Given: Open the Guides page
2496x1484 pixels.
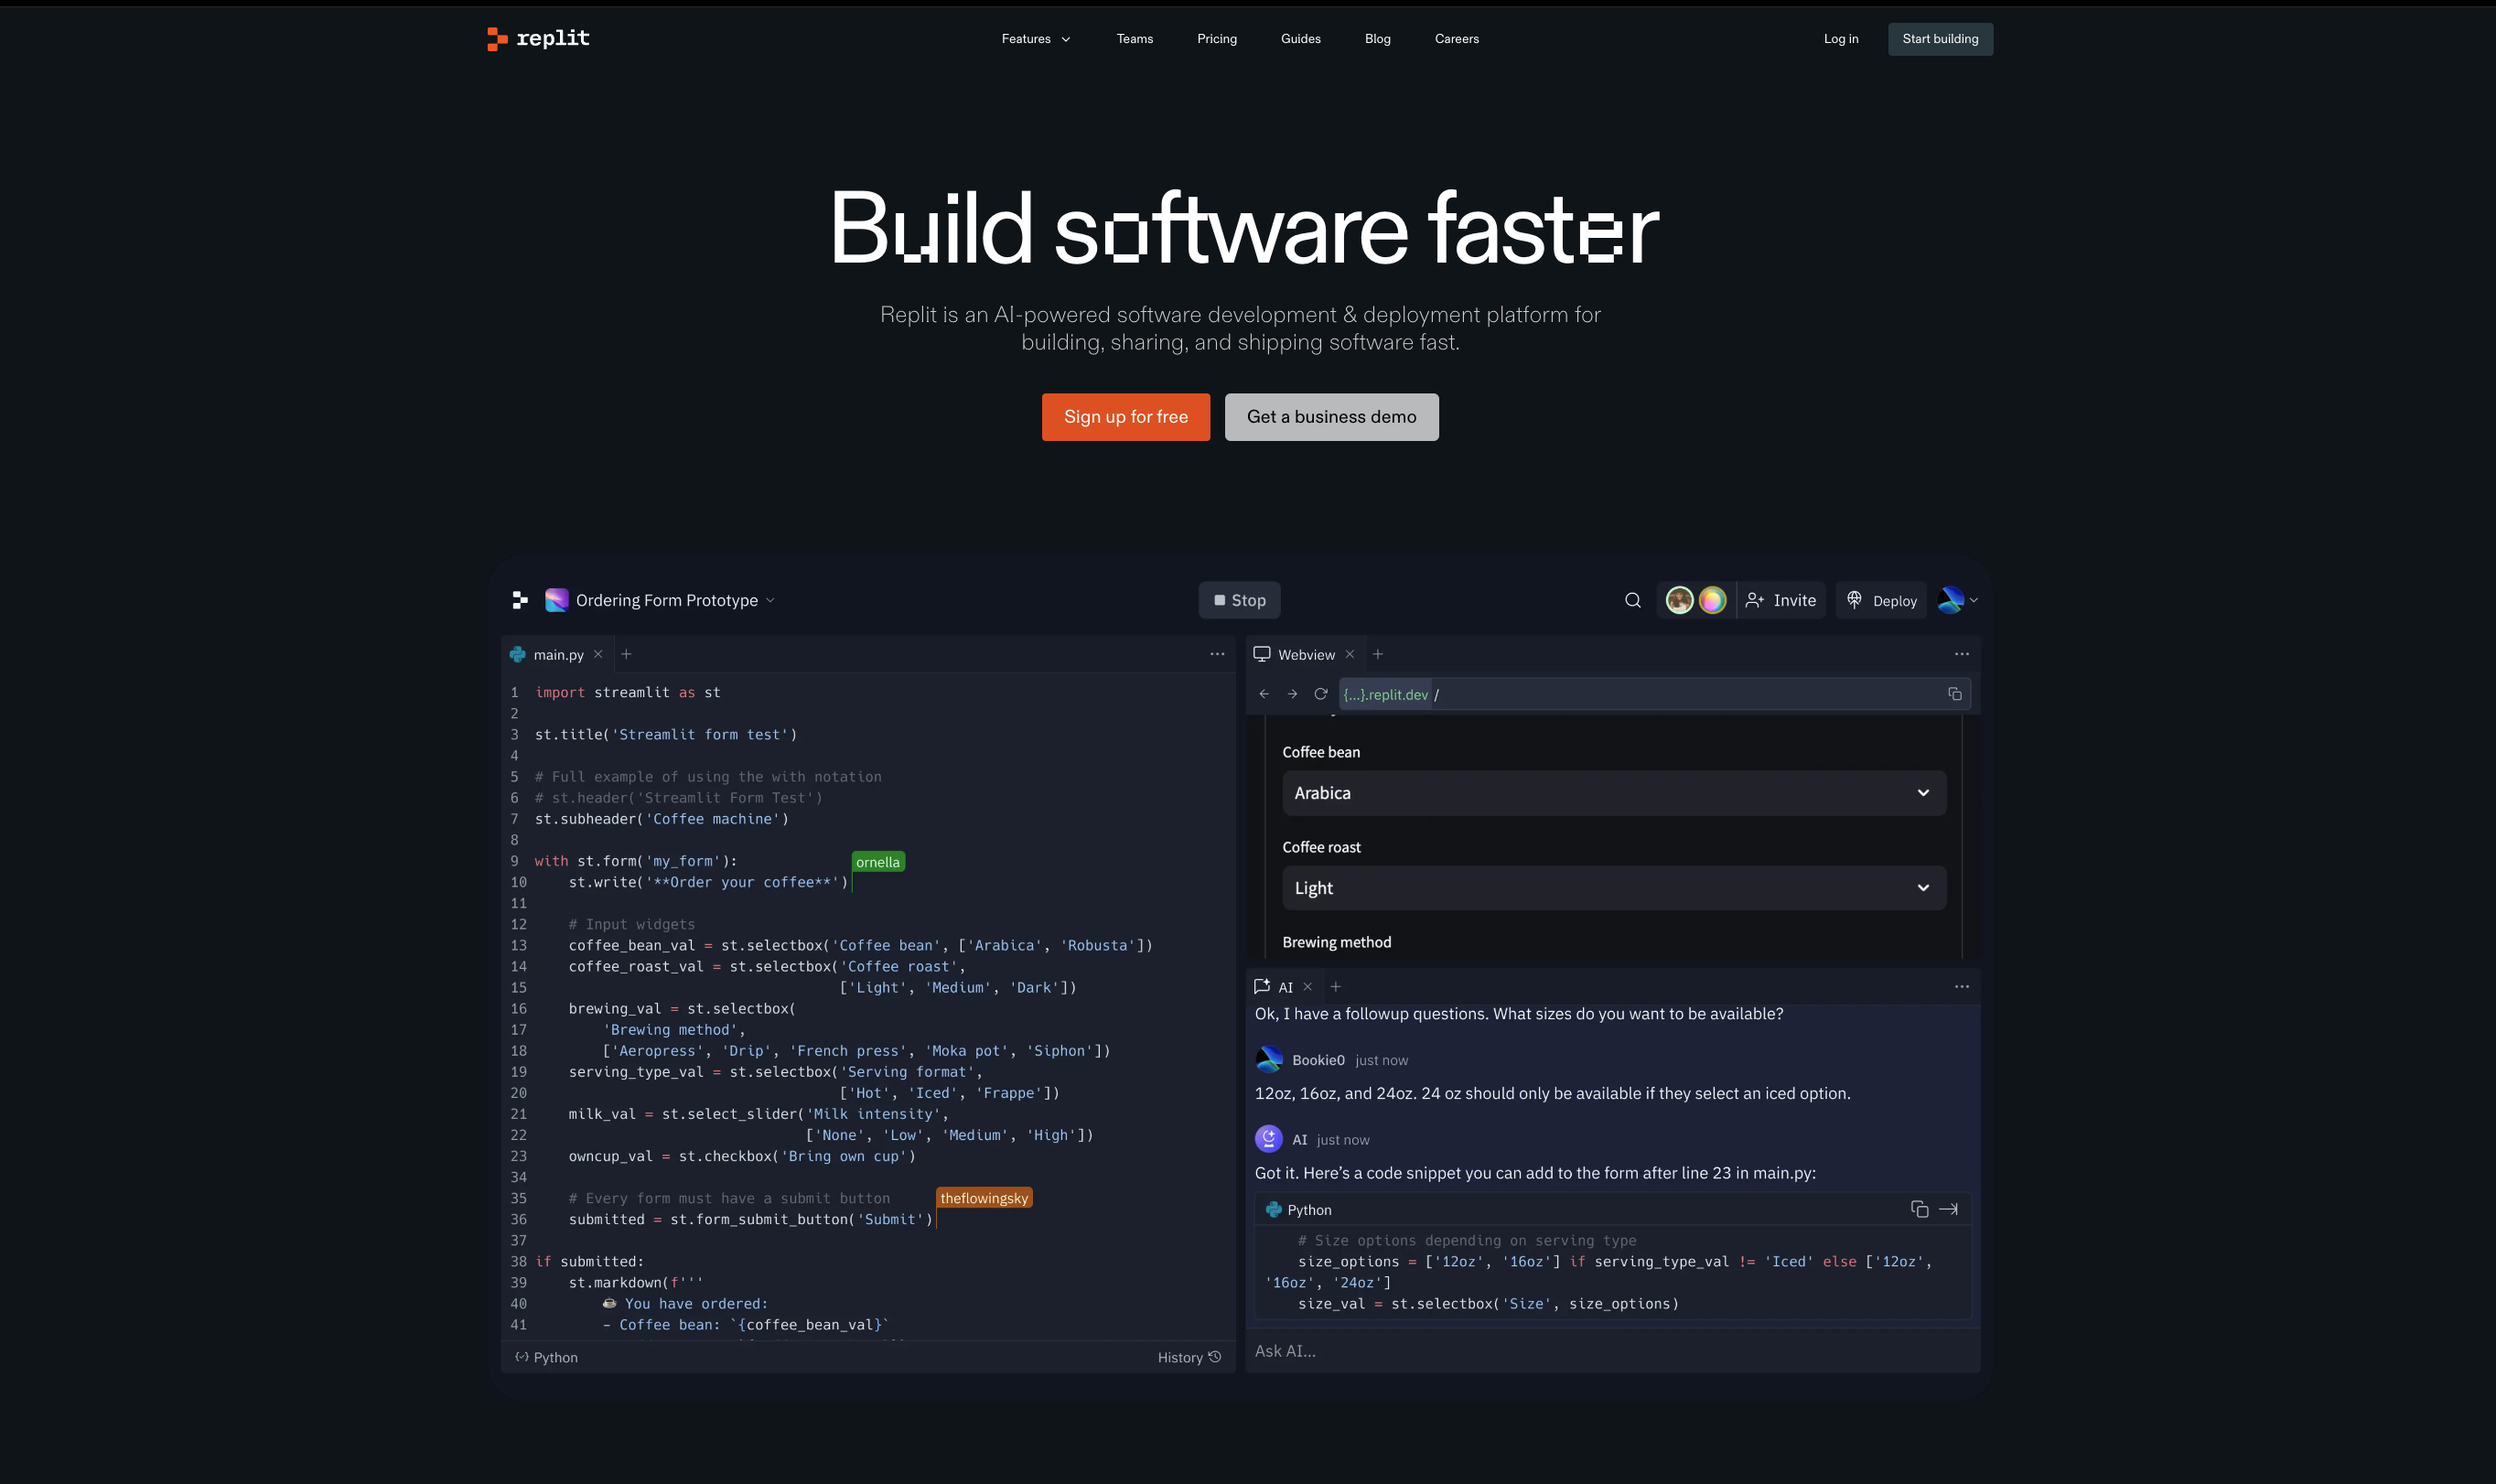Looking at the screenshot, I should pos(1300,39).
